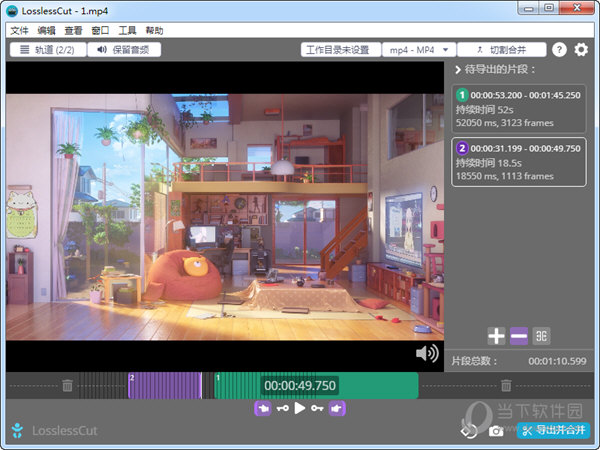Capture a snapshot with the camera icon
This screenshot has height=450, width=600.
click(496, 431)
